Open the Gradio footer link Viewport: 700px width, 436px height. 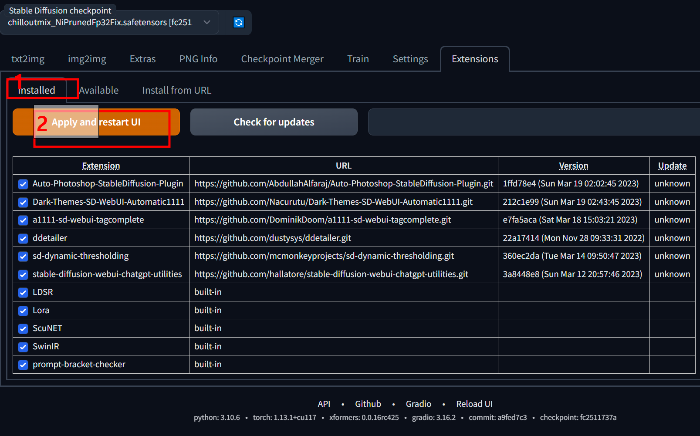418,404
